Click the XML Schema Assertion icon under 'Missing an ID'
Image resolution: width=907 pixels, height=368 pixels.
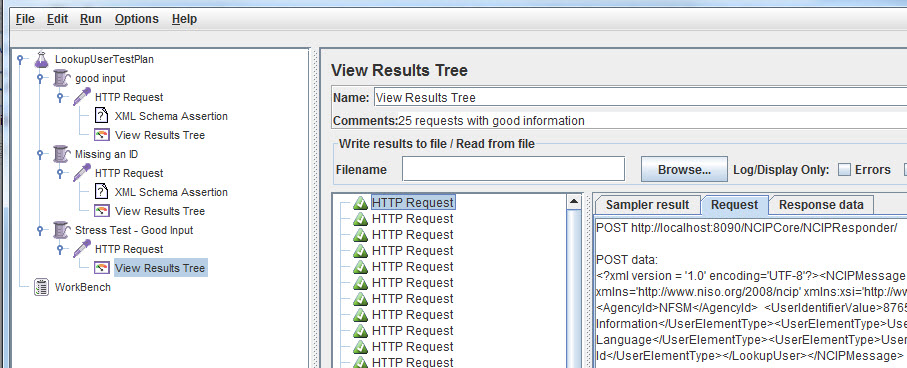tap(101, 192)
